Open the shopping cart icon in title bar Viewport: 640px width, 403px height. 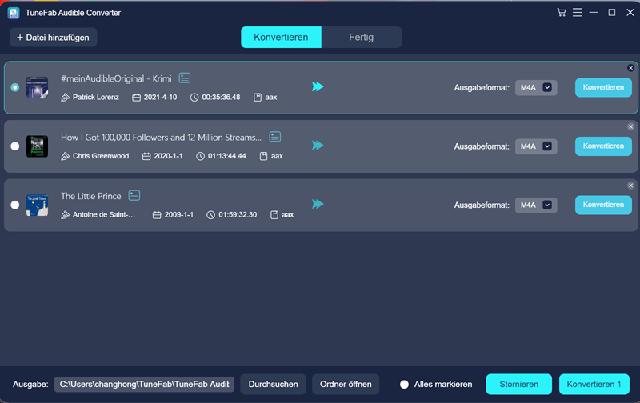point(560,12)
